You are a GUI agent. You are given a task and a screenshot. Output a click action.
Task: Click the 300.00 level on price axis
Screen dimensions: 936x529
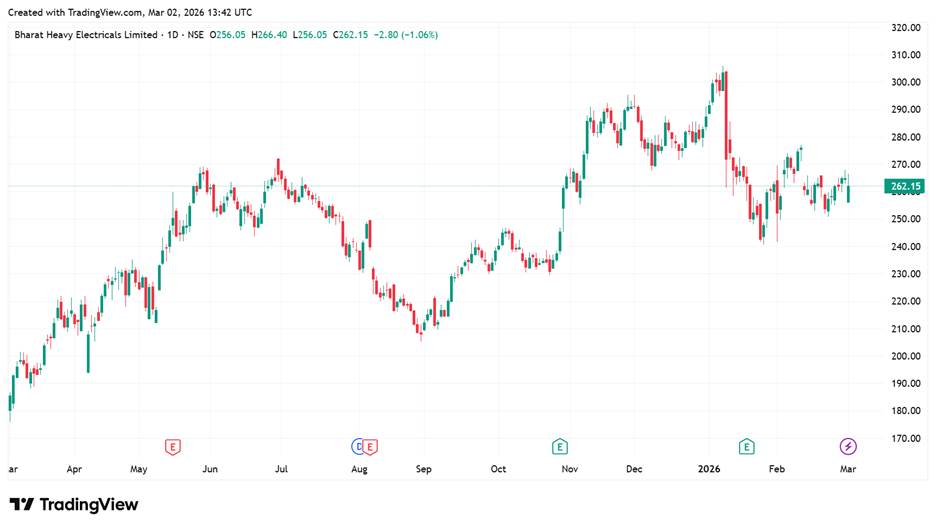tap(904, 82)
